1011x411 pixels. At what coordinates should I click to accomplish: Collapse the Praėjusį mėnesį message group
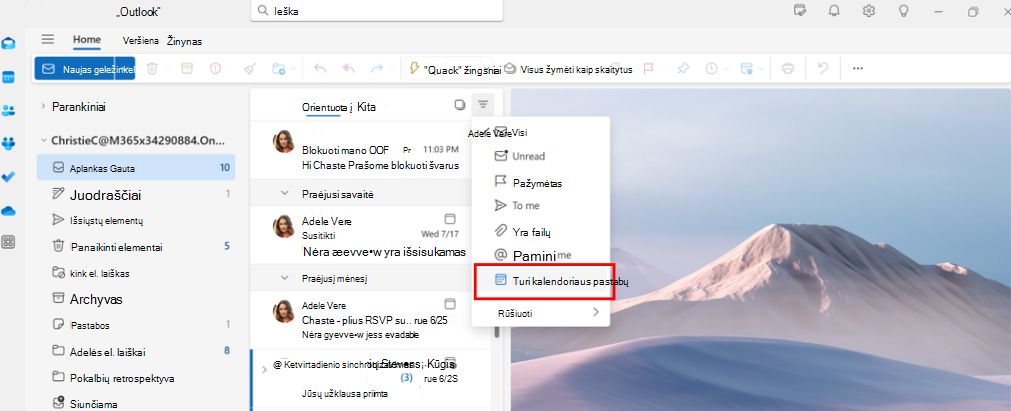tap(284, 278)
